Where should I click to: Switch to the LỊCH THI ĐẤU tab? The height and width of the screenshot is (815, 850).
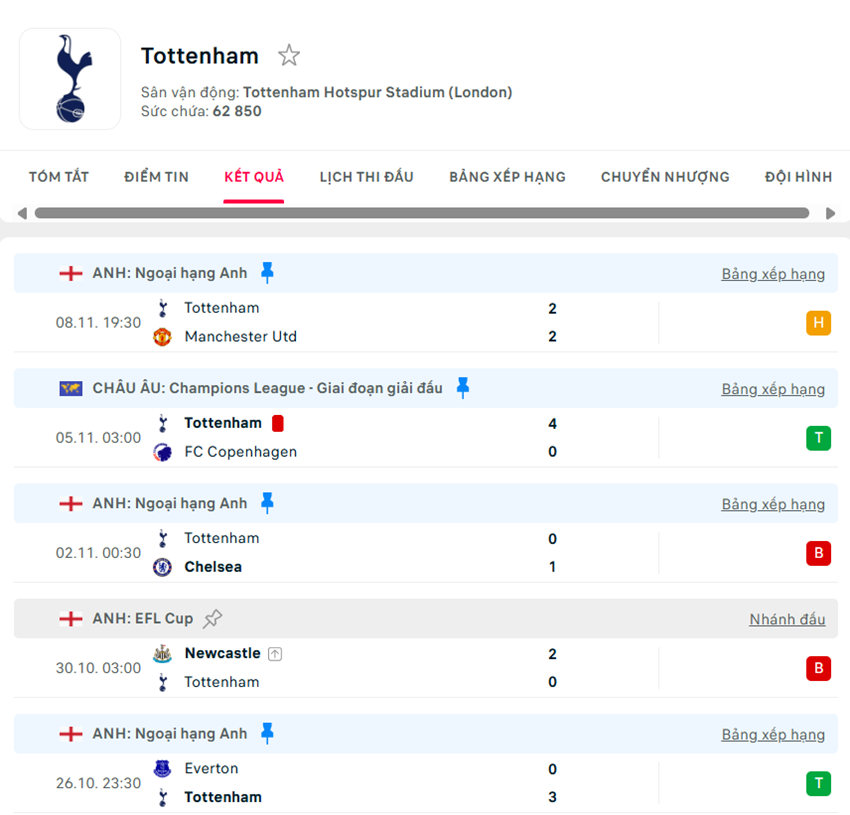[367, 176]
